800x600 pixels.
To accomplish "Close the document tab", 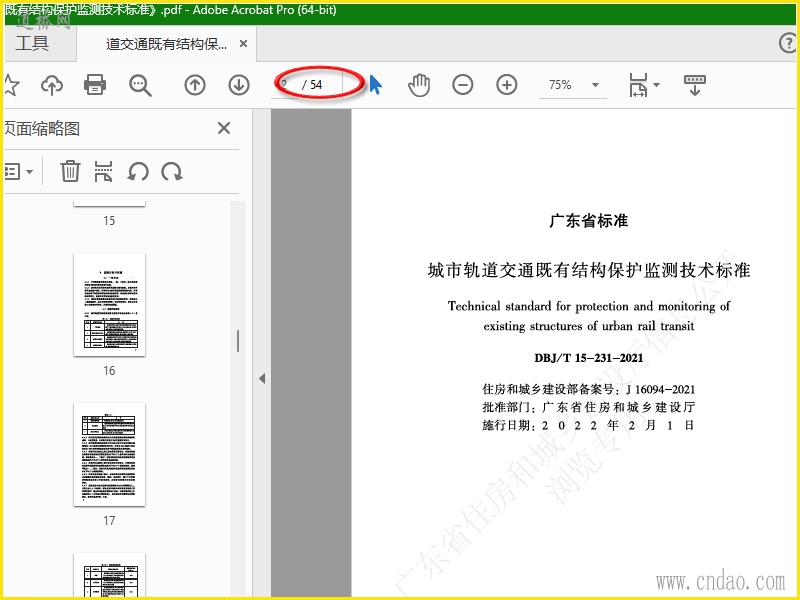I will [244, 44].
